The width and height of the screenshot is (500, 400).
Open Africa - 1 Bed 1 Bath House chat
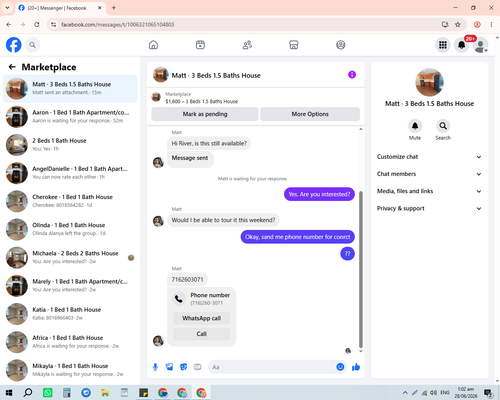point(70,342)
